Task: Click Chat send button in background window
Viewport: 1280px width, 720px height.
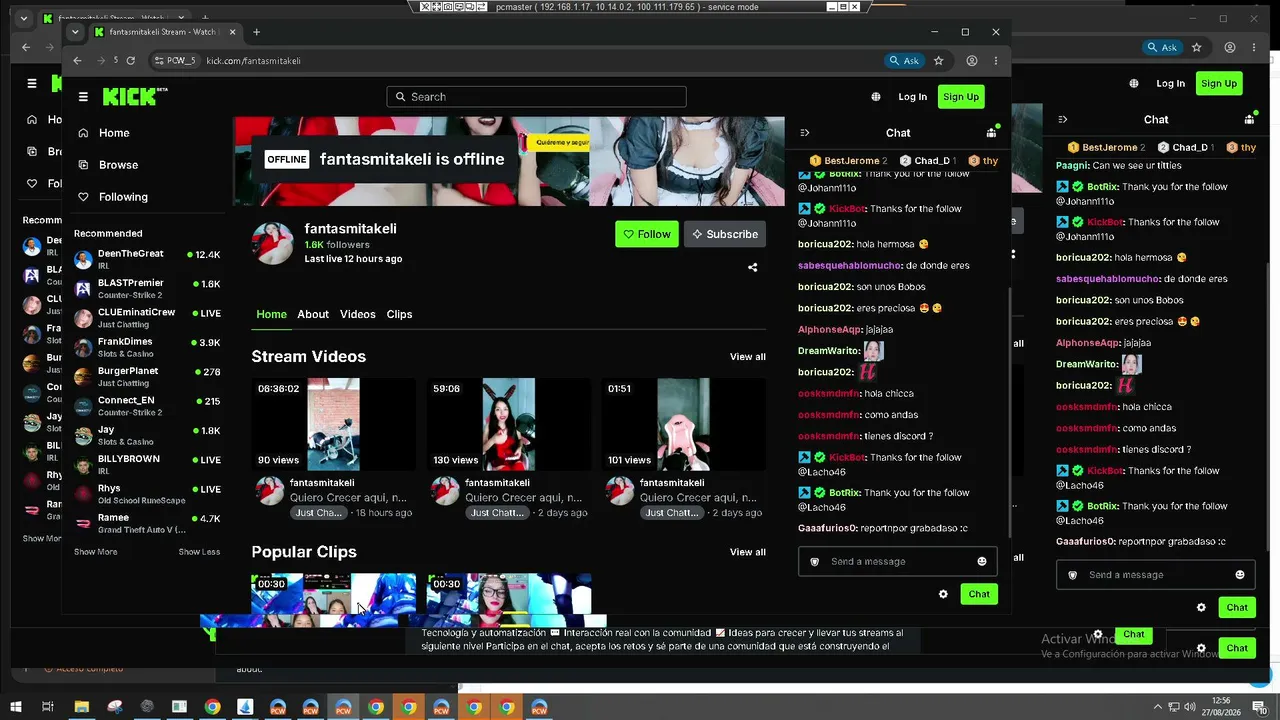Action: click(x=1237, y=608)
